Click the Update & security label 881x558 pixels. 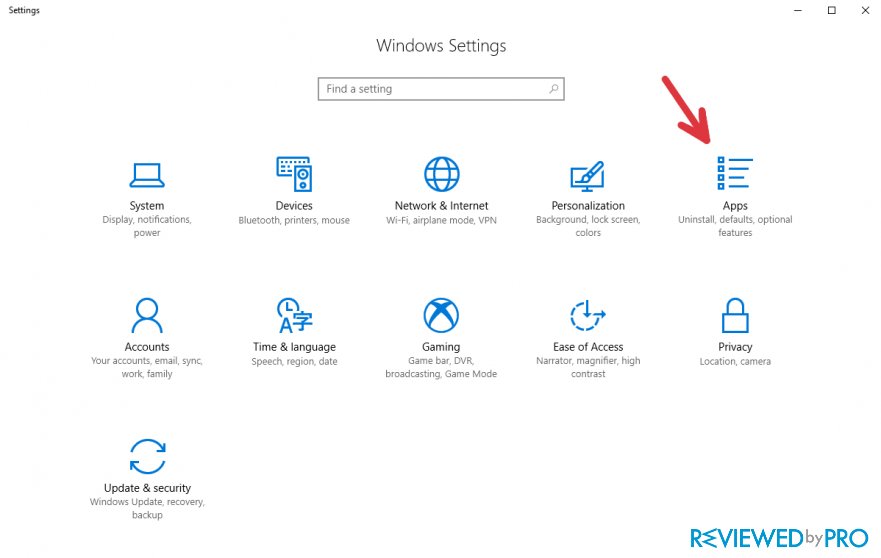pos(147,488)
